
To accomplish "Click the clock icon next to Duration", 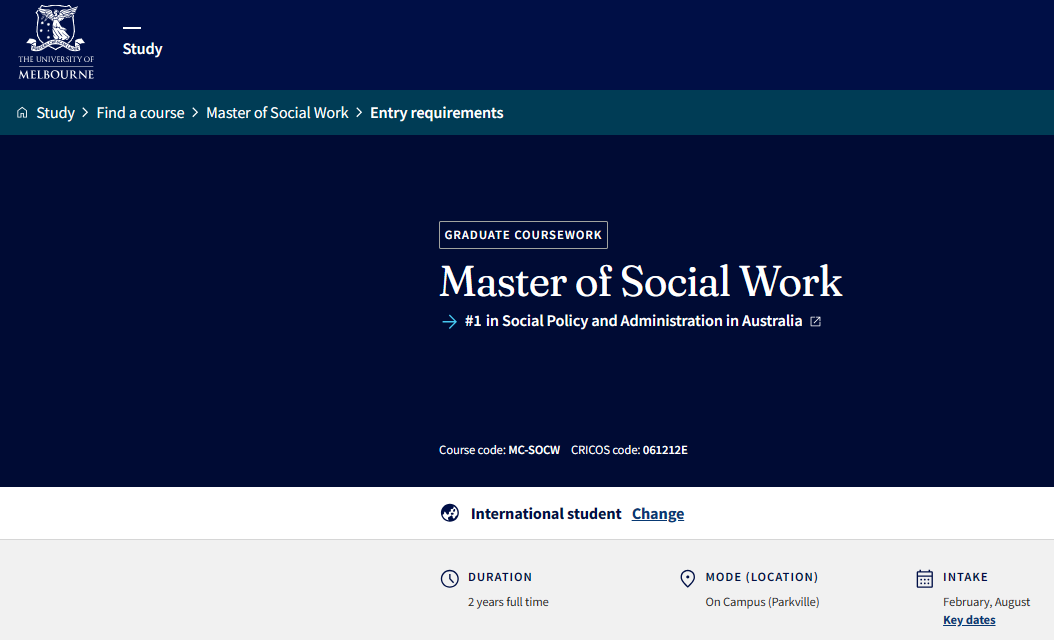I will pyautogui.click(x=450, y=579).
